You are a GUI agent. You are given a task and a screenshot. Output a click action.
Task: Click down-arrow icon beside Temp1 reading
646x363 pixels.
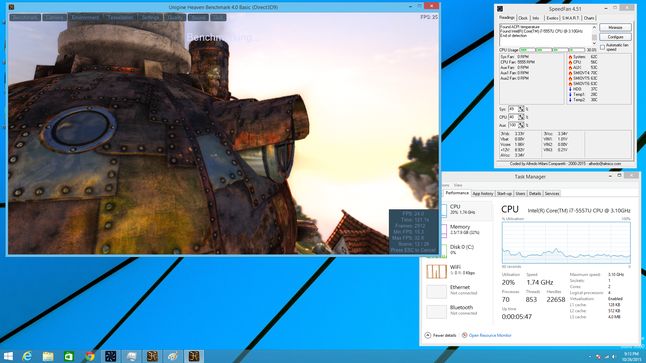pyautogui.click(x=570, y=94)
